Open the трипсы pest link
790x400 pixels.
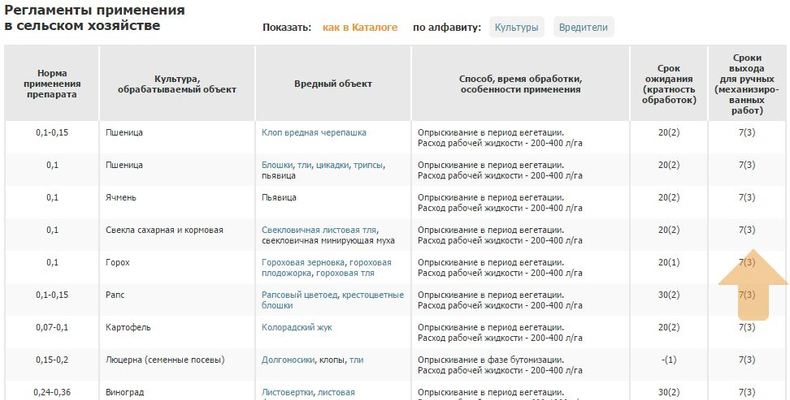click(x=368, y=165)
